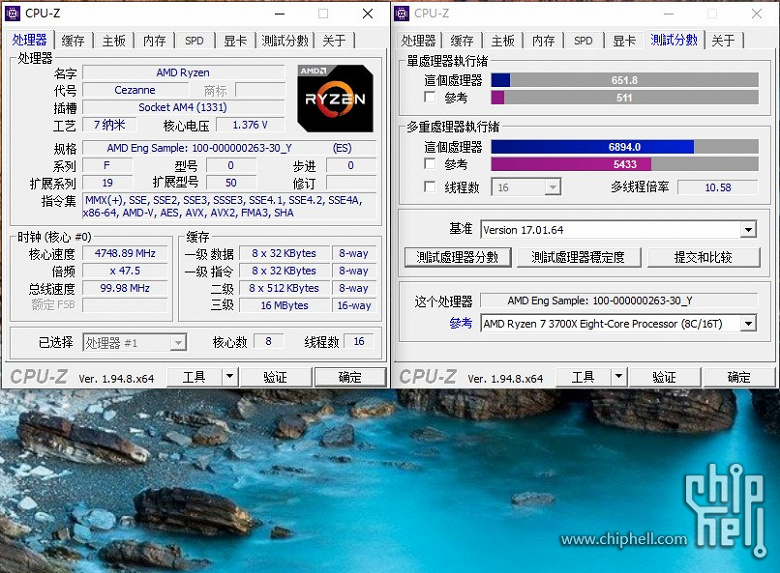Select the SPD tab in right window
Image resolution: width=780 pixels, height=573 pixels.
coord(584,40)
